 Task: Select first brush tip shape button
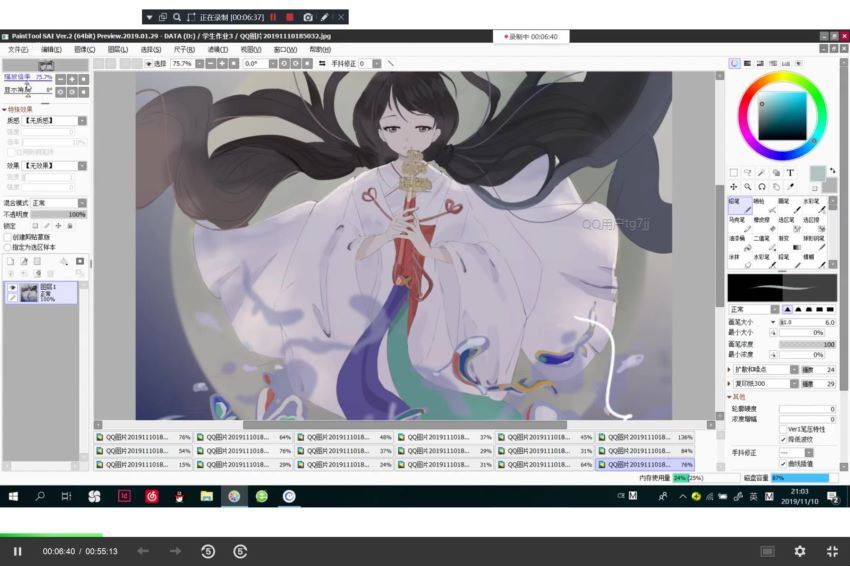tap(788, 310)
